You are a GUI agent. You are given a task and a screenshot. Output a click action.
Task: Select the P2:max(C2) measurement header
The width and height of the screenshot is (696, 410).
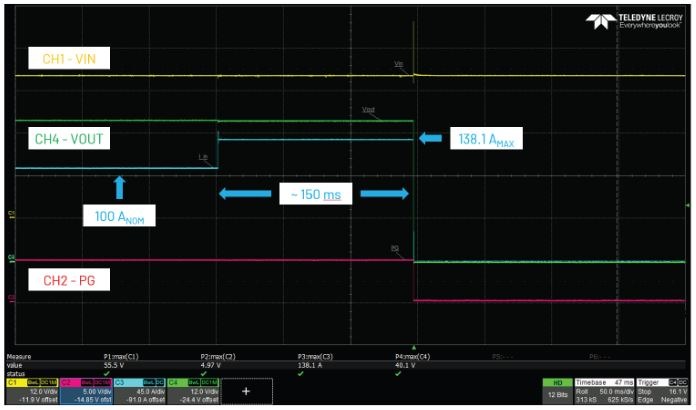218,357
